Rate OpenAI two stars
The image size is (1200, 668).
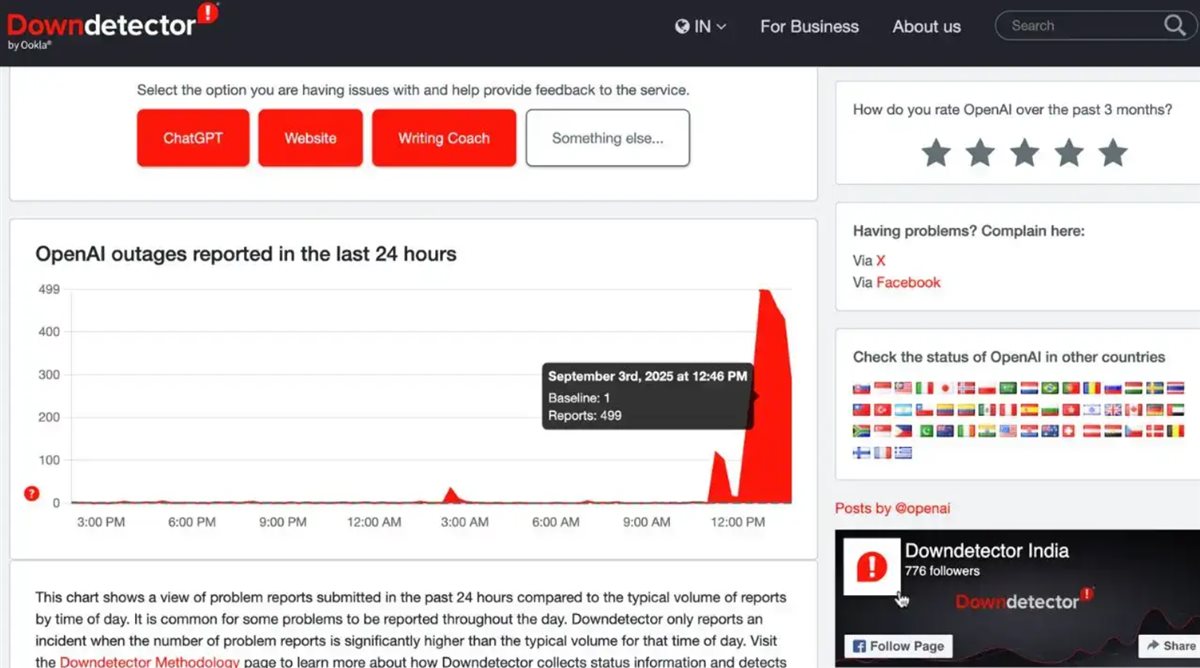click(980, 153)
